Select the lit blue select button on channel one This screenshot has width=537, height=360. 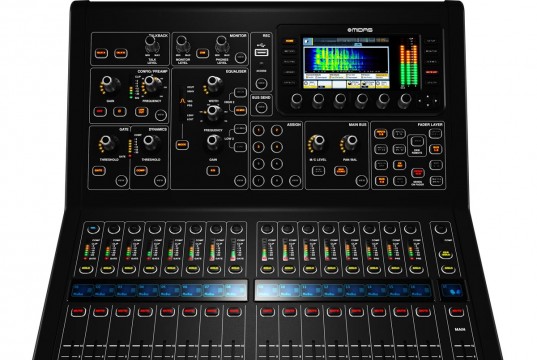(x=92, y=229)
